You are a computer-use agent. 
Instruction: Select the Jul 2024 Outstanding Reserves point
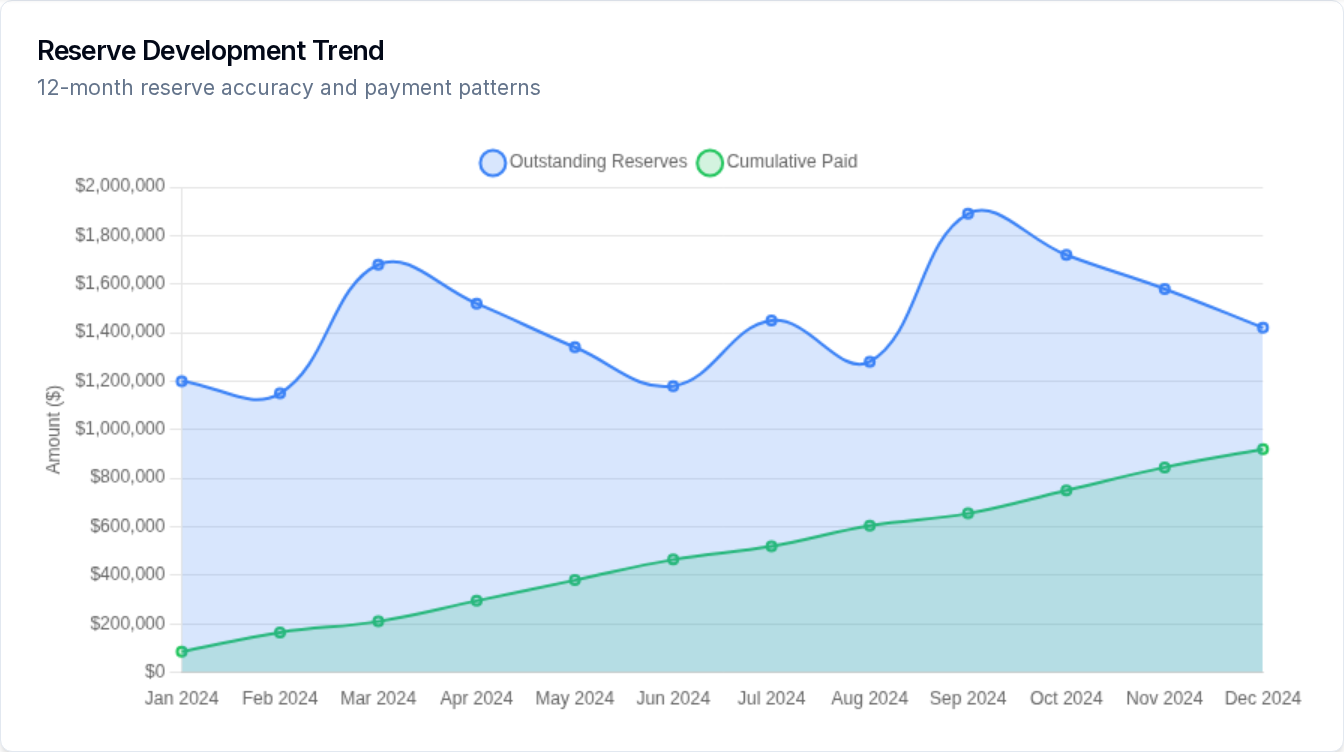(771, 321)
